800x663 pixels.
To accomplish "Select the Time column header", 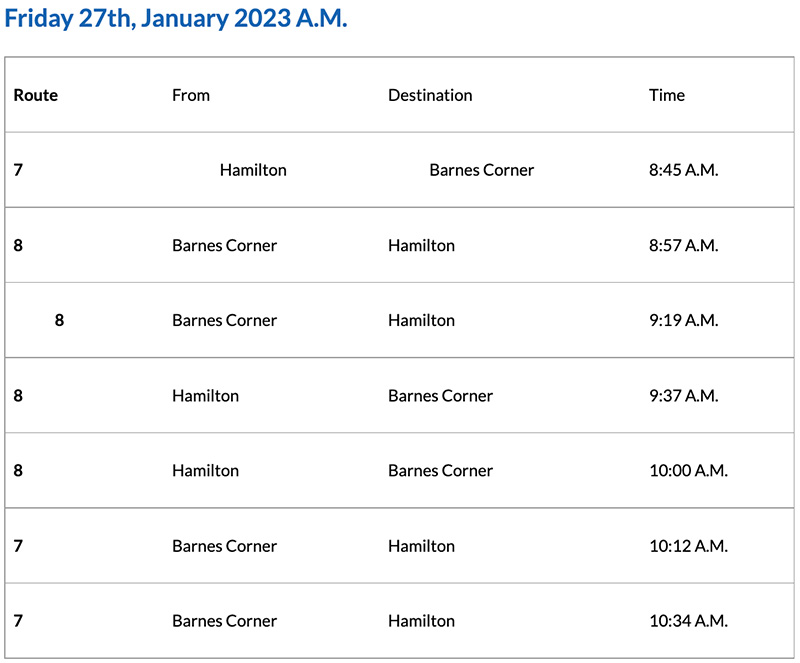I will [667, 95].
